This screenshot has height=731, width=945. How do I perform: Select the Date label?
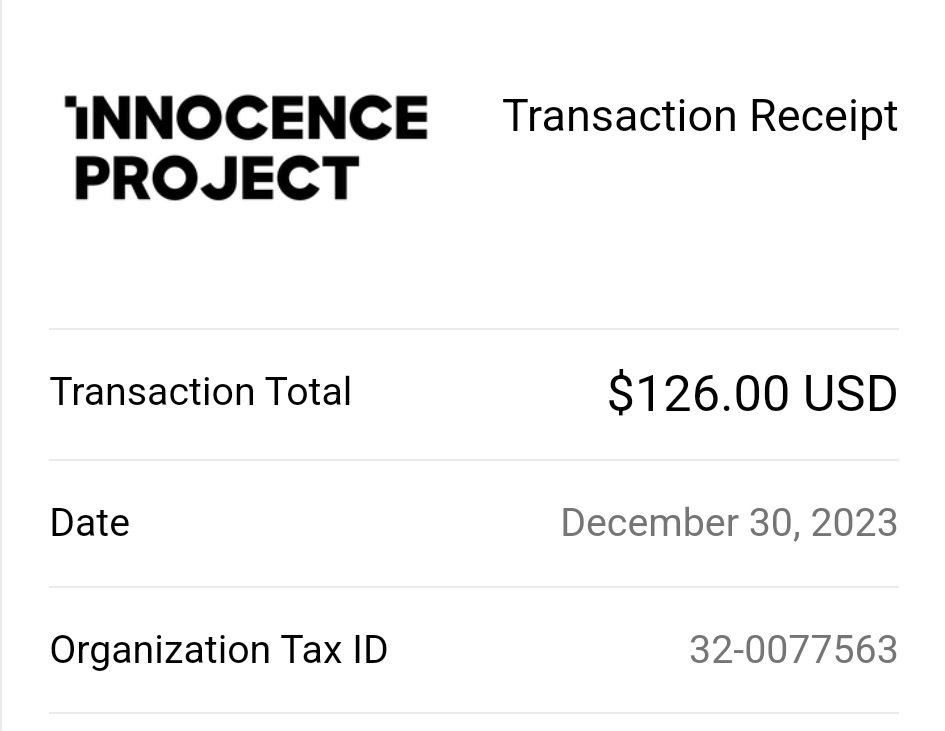point(90,522)
